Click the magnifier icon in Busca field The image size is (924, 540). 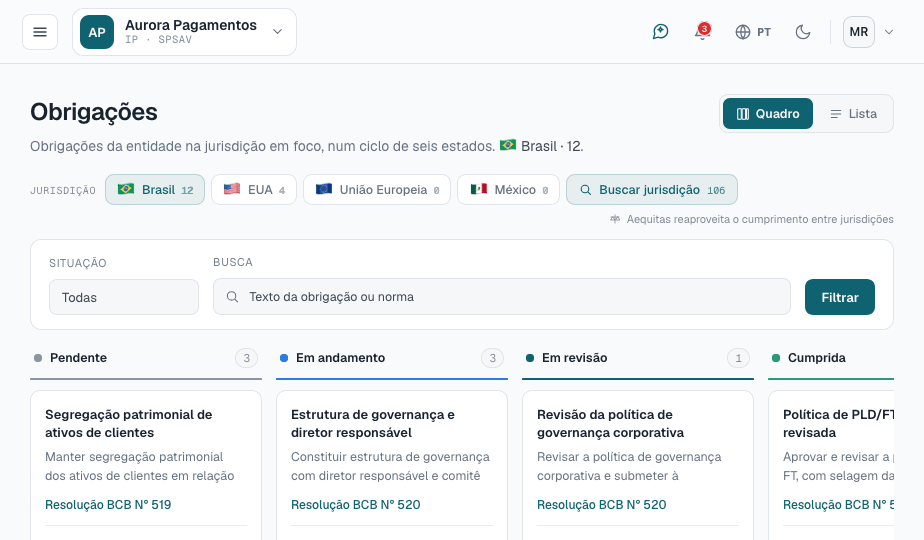click(x=233, y=297)
